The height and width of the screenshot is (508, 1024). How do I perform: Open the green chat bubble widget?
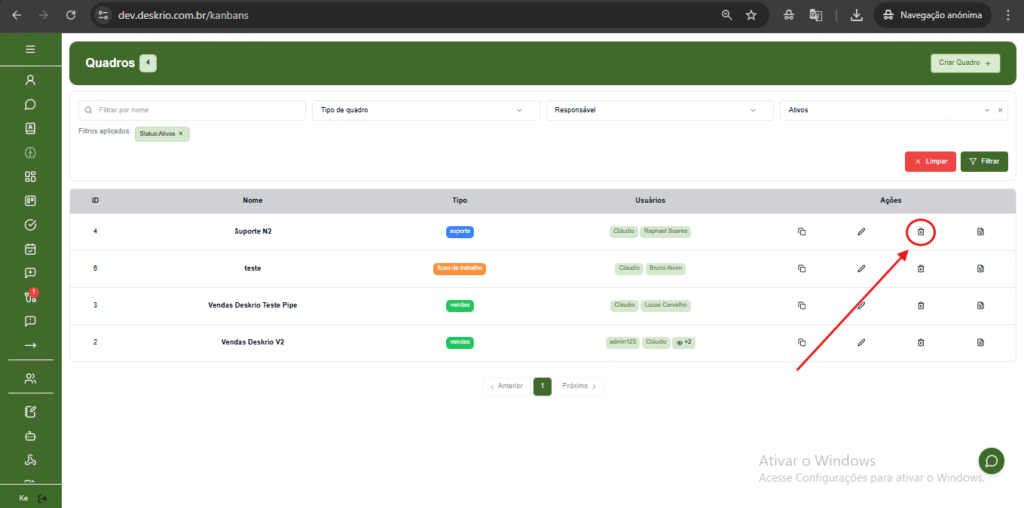point(991,461)
